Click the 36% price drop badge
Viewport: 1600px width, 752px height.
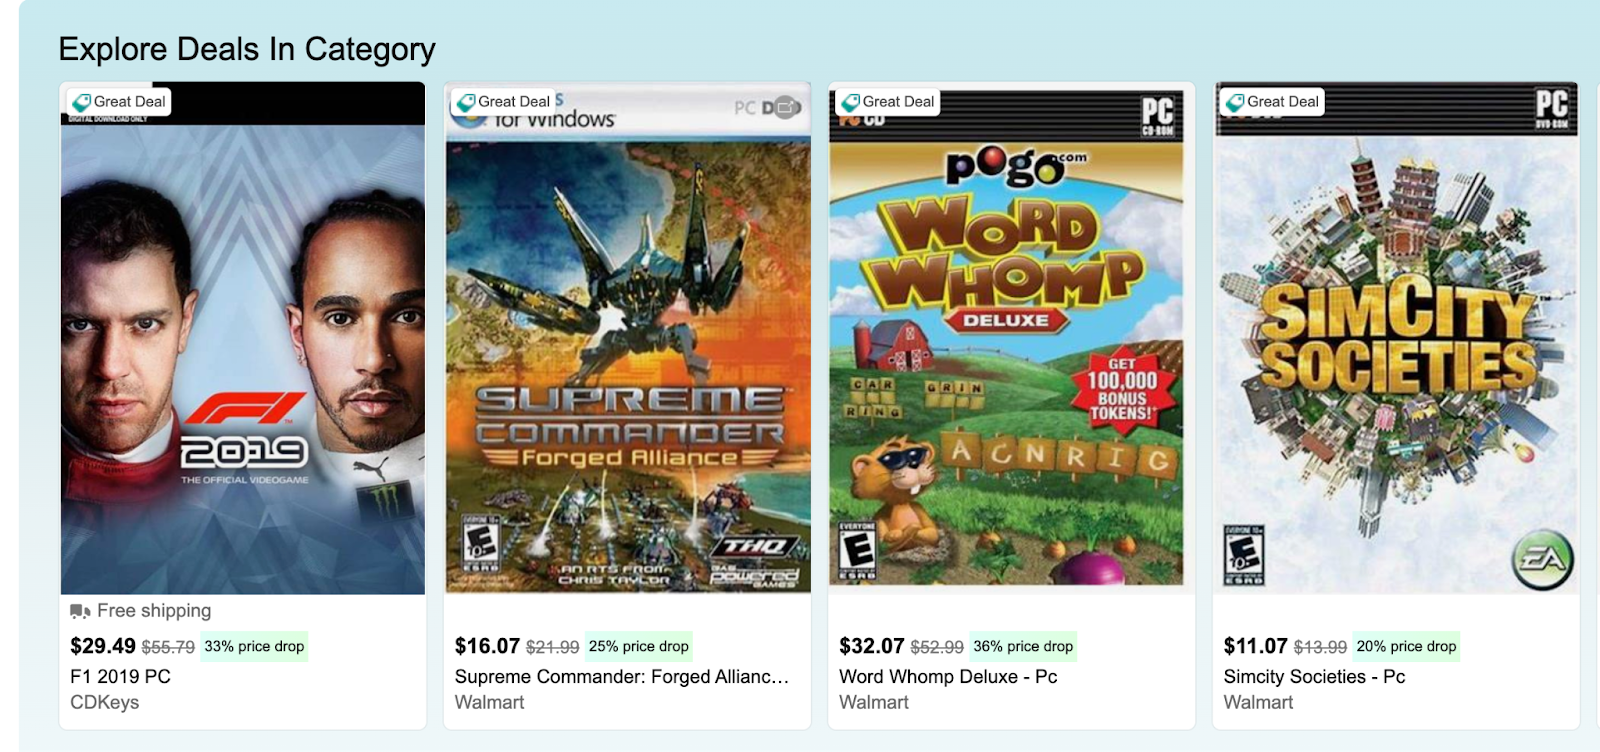(x=1023, y=646)
